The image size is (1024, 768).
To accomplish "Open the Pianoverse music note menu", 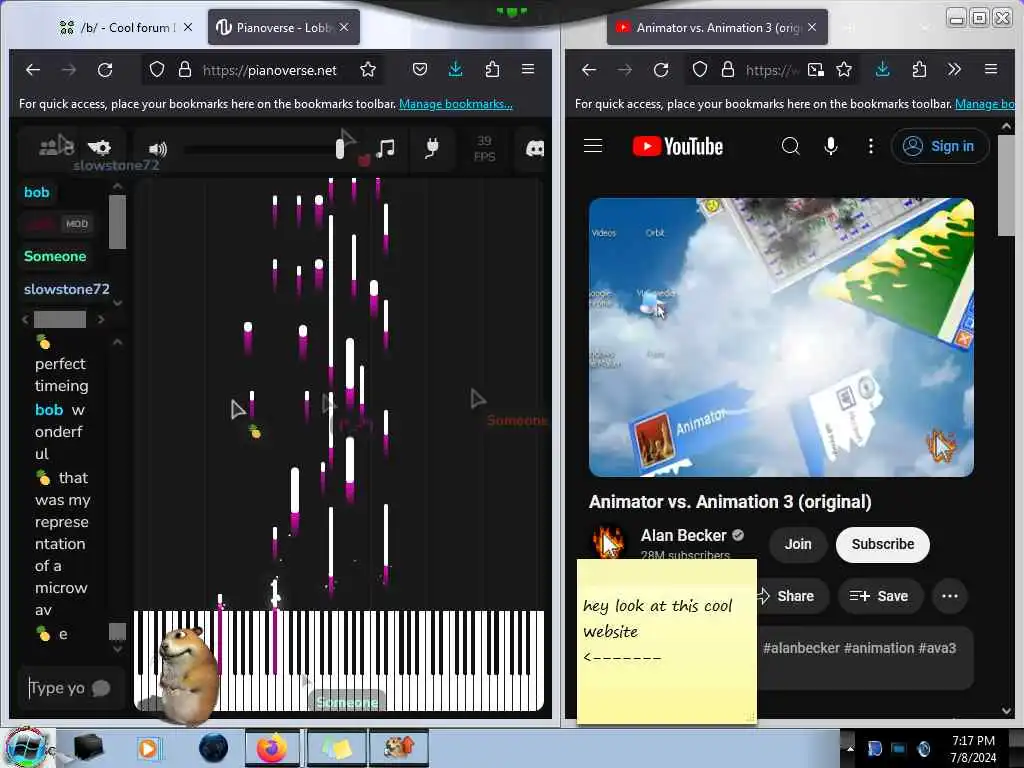I will click(x=385, y=148).
